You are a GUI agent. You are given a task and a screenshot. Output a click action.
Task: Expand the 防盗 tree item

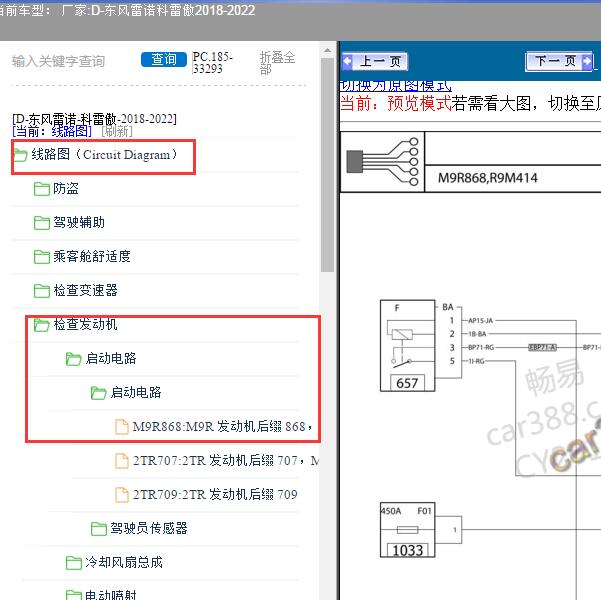click(x=66, y=188)
